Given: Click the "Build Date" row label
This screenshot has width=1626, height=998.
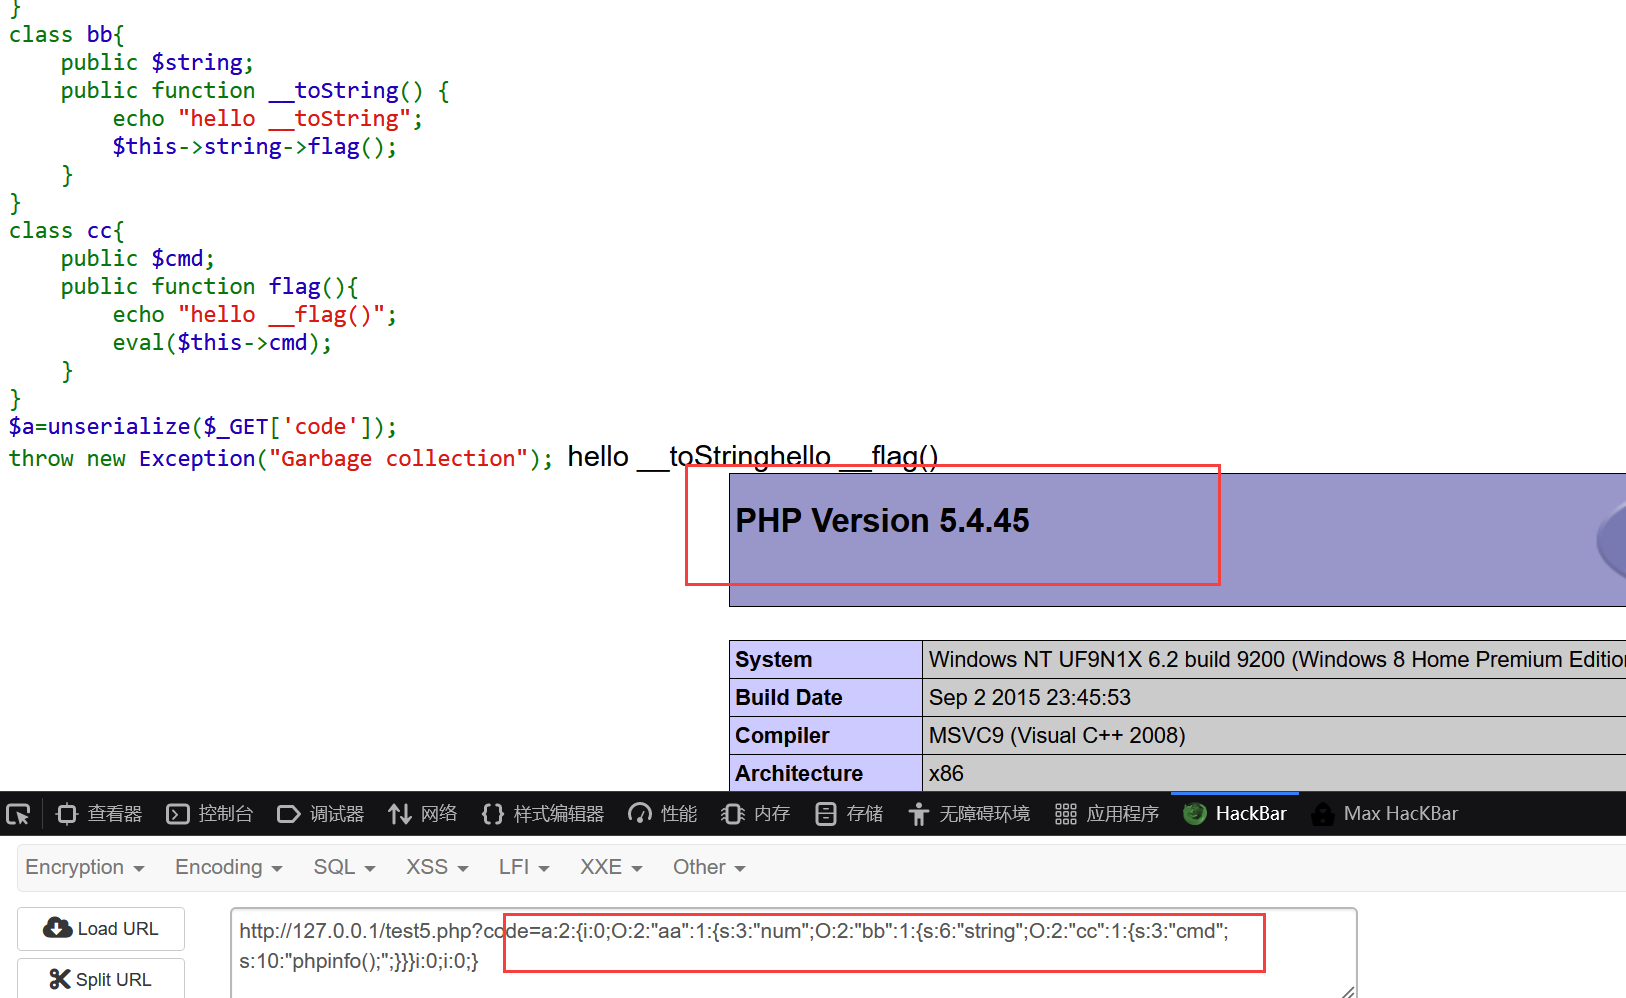Looking at the screenshot, I should point(788,698).
